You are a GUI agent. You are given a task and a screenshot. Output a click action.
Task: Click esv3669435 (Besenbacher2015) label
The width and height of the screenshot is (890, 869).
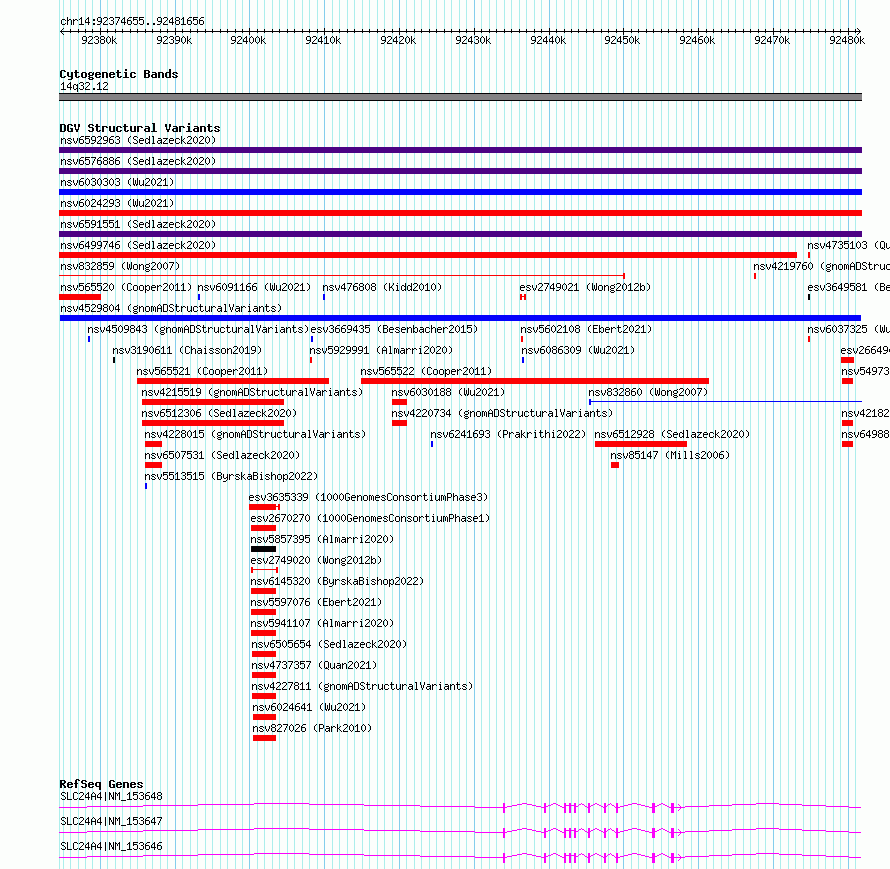pos(394,329)
